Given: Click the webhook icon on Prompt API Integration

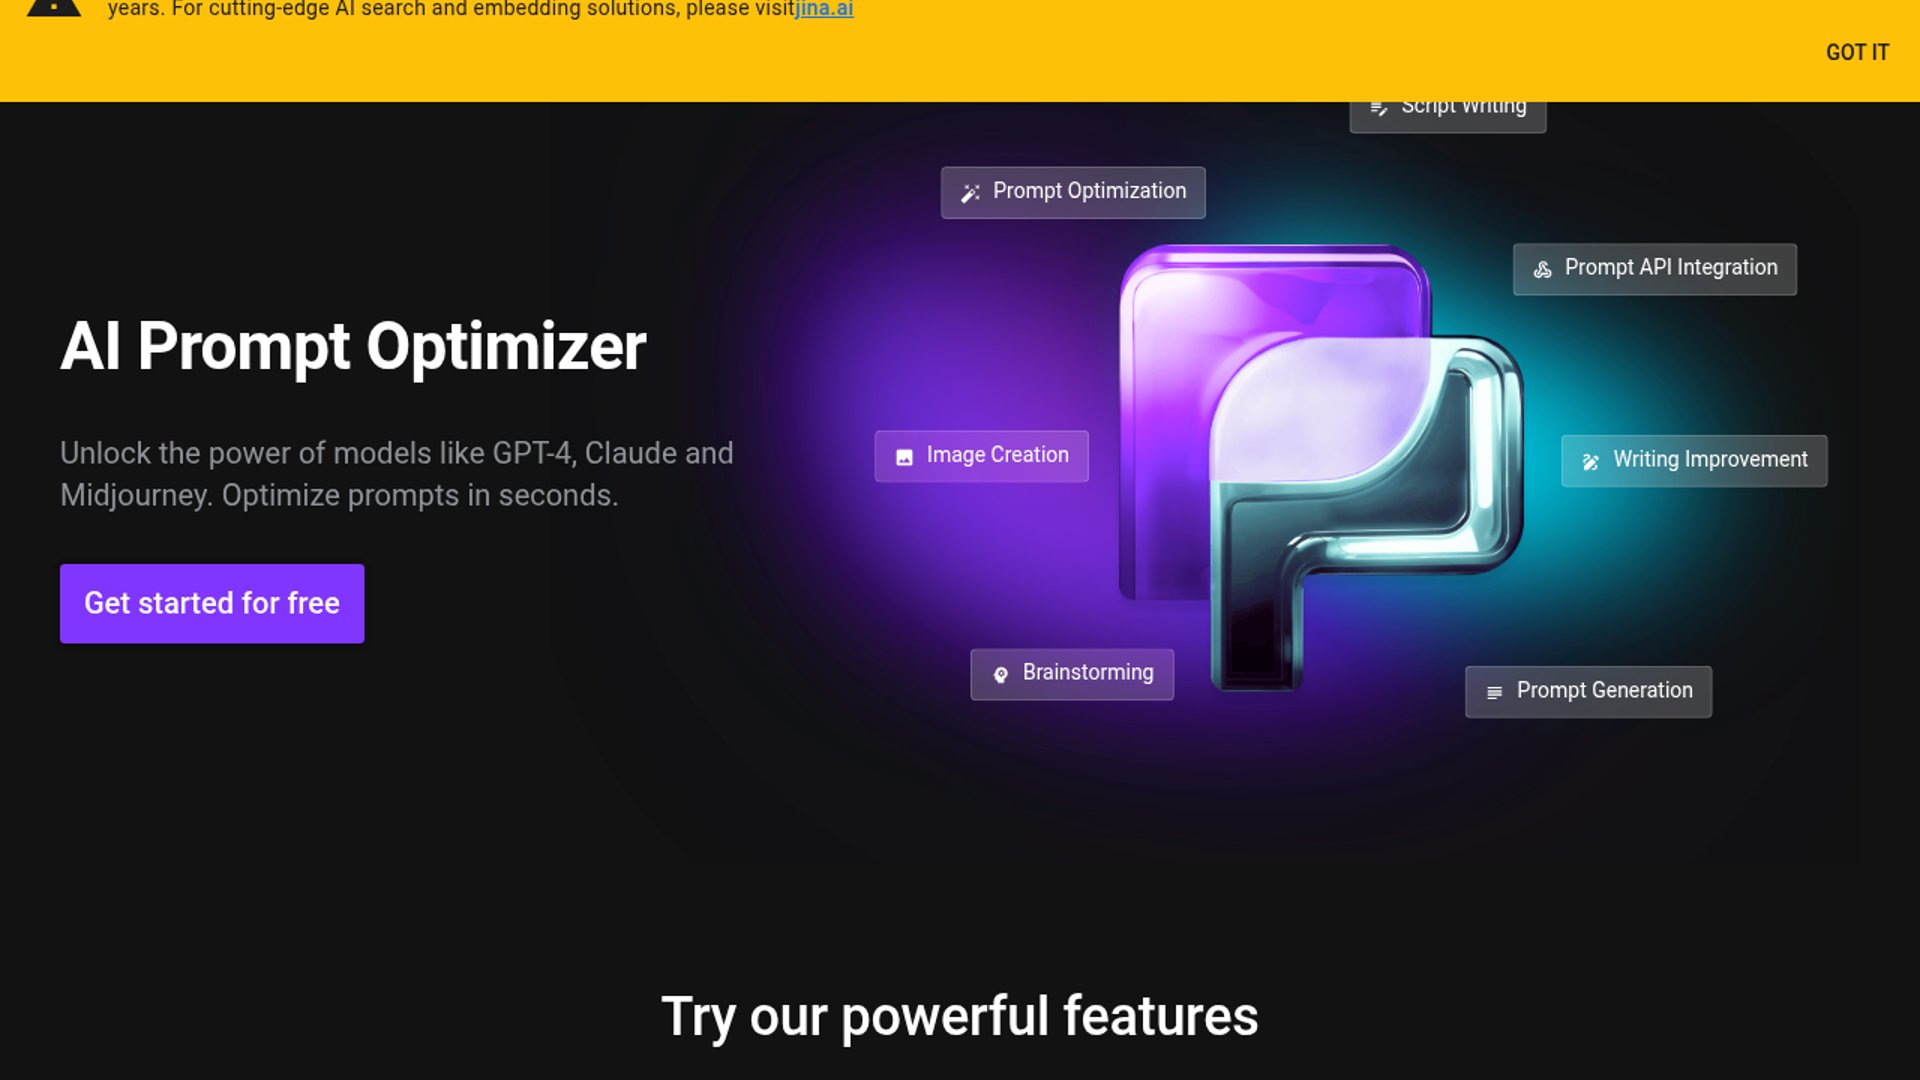Looking at the screenshot, I should [1542, 269].
